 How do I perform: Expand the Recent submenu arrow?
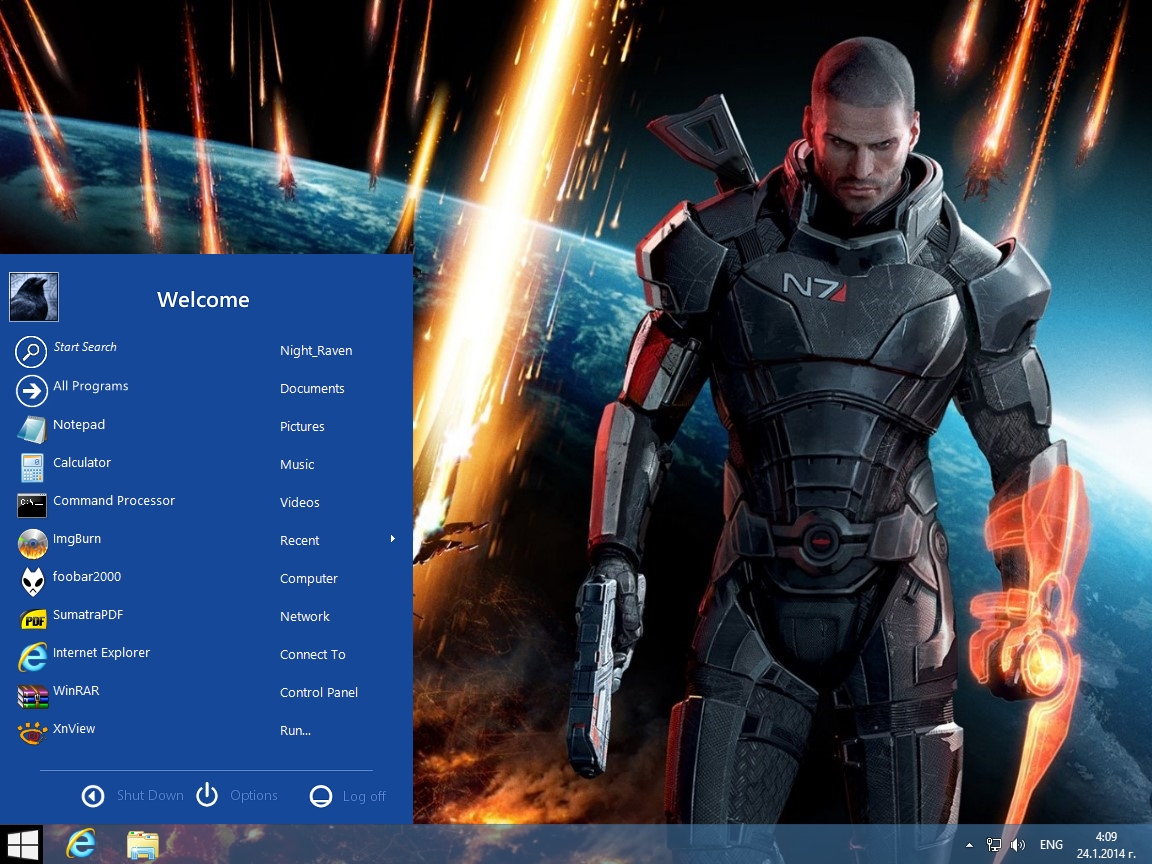[x=393, y=539]
